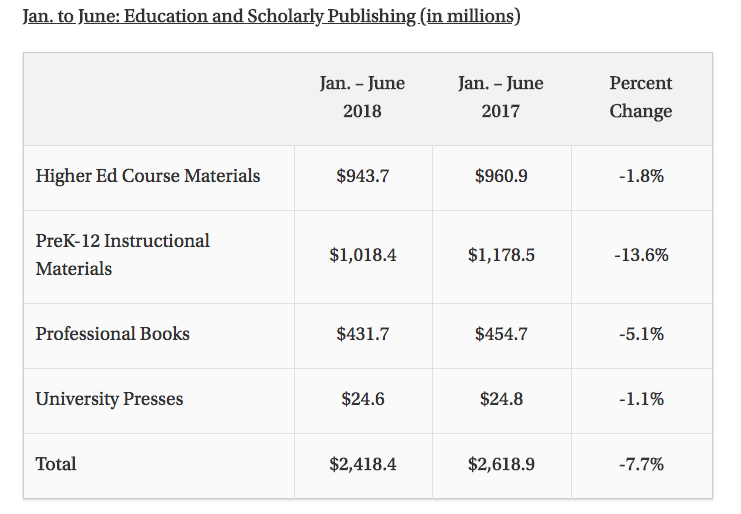Select the Professional Books row label
Image resolution: width=741 pixels, height=514 pixels.
[113, 334]
